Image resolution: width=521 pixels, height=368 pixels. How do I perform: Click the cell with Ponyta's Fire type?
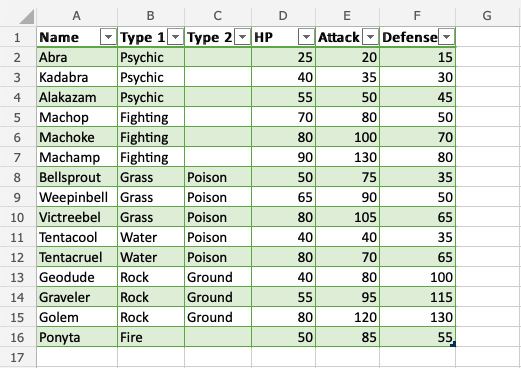tap(151, 337)
